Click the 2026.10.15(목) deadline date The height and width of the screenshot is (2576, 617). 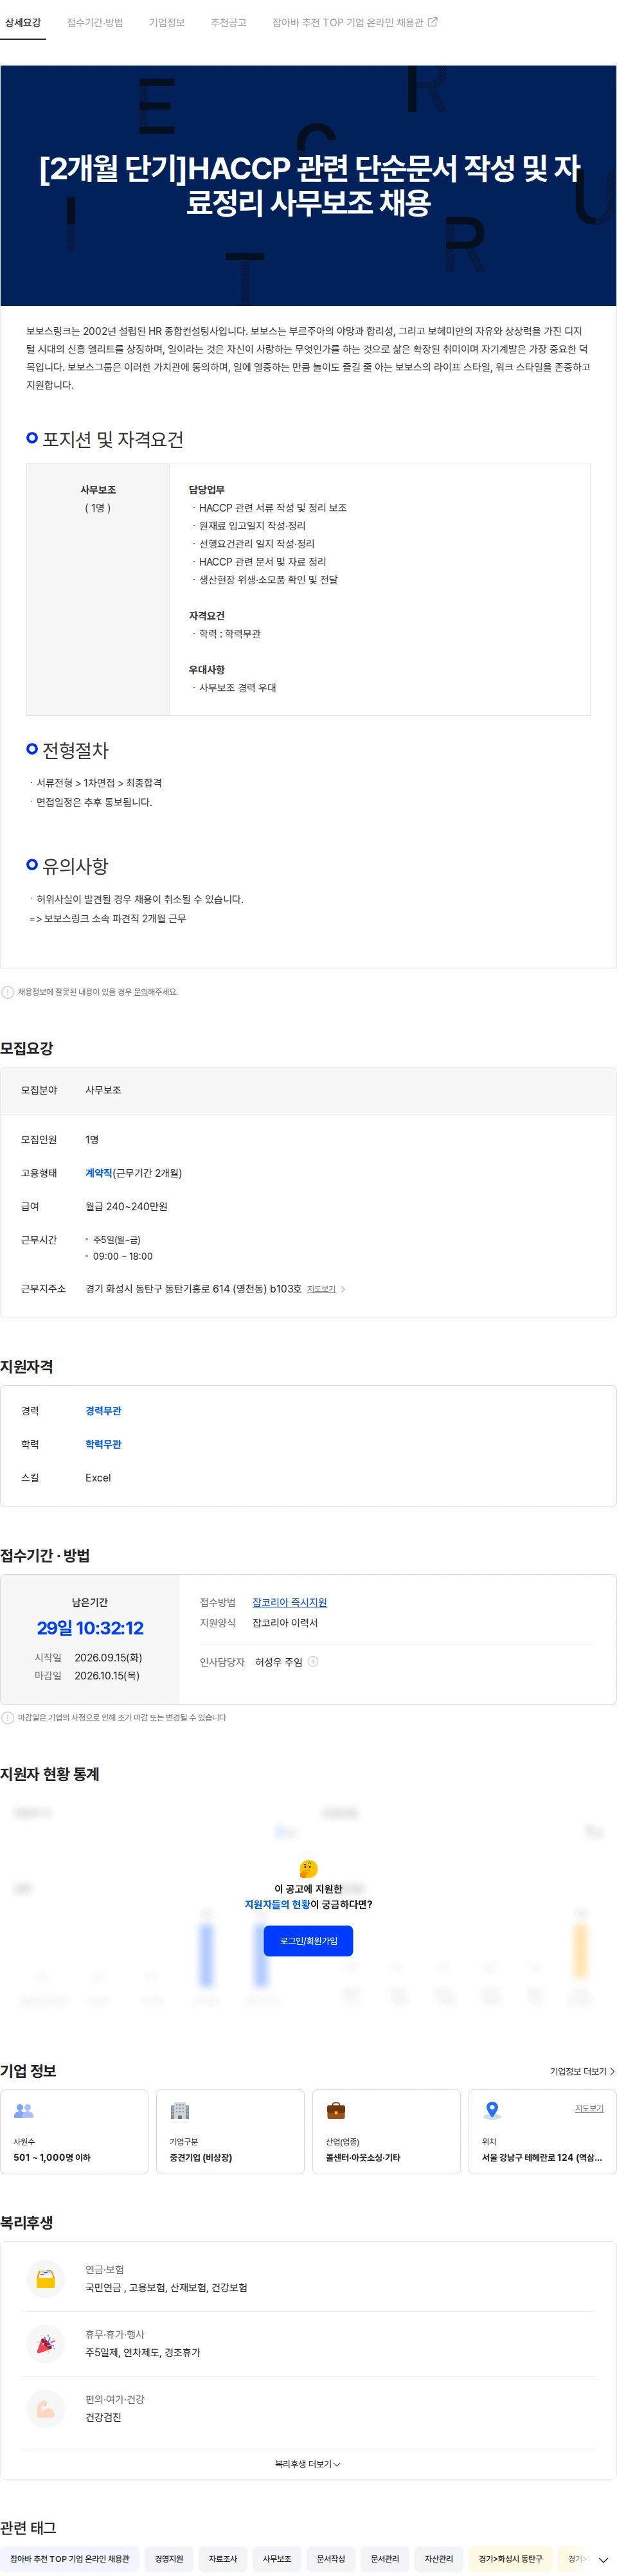(107, 1675)
